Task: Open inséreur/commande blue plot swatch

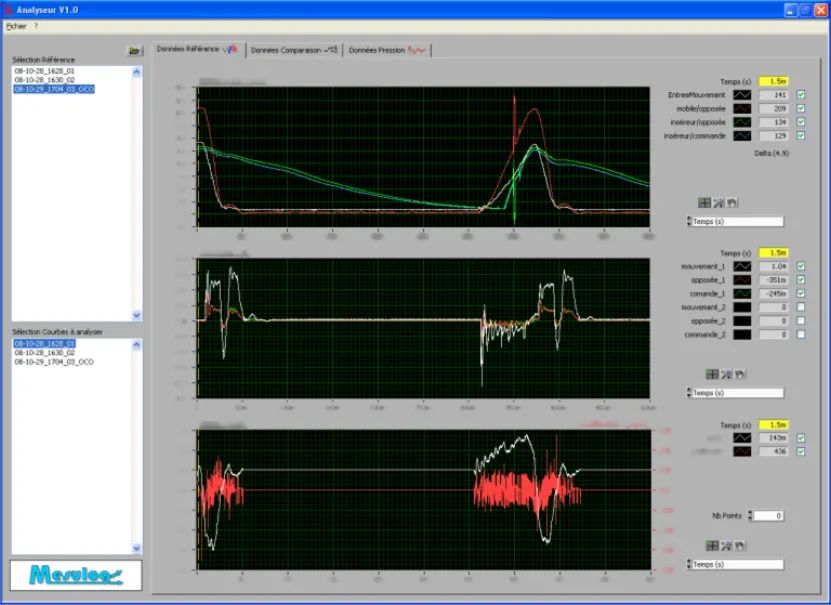Action: [742, 136]
